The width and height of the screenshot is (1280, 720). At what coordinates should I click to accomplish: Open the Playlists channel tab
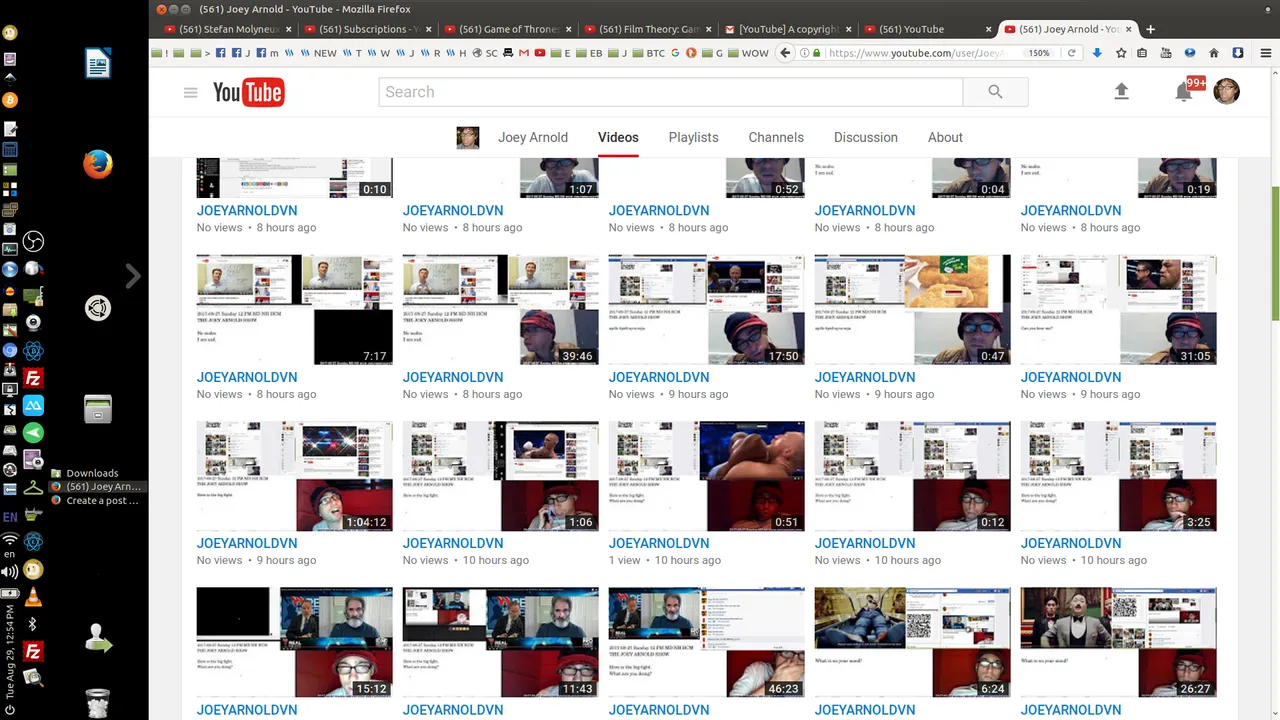pyautogui.click(x=693, y=138)
